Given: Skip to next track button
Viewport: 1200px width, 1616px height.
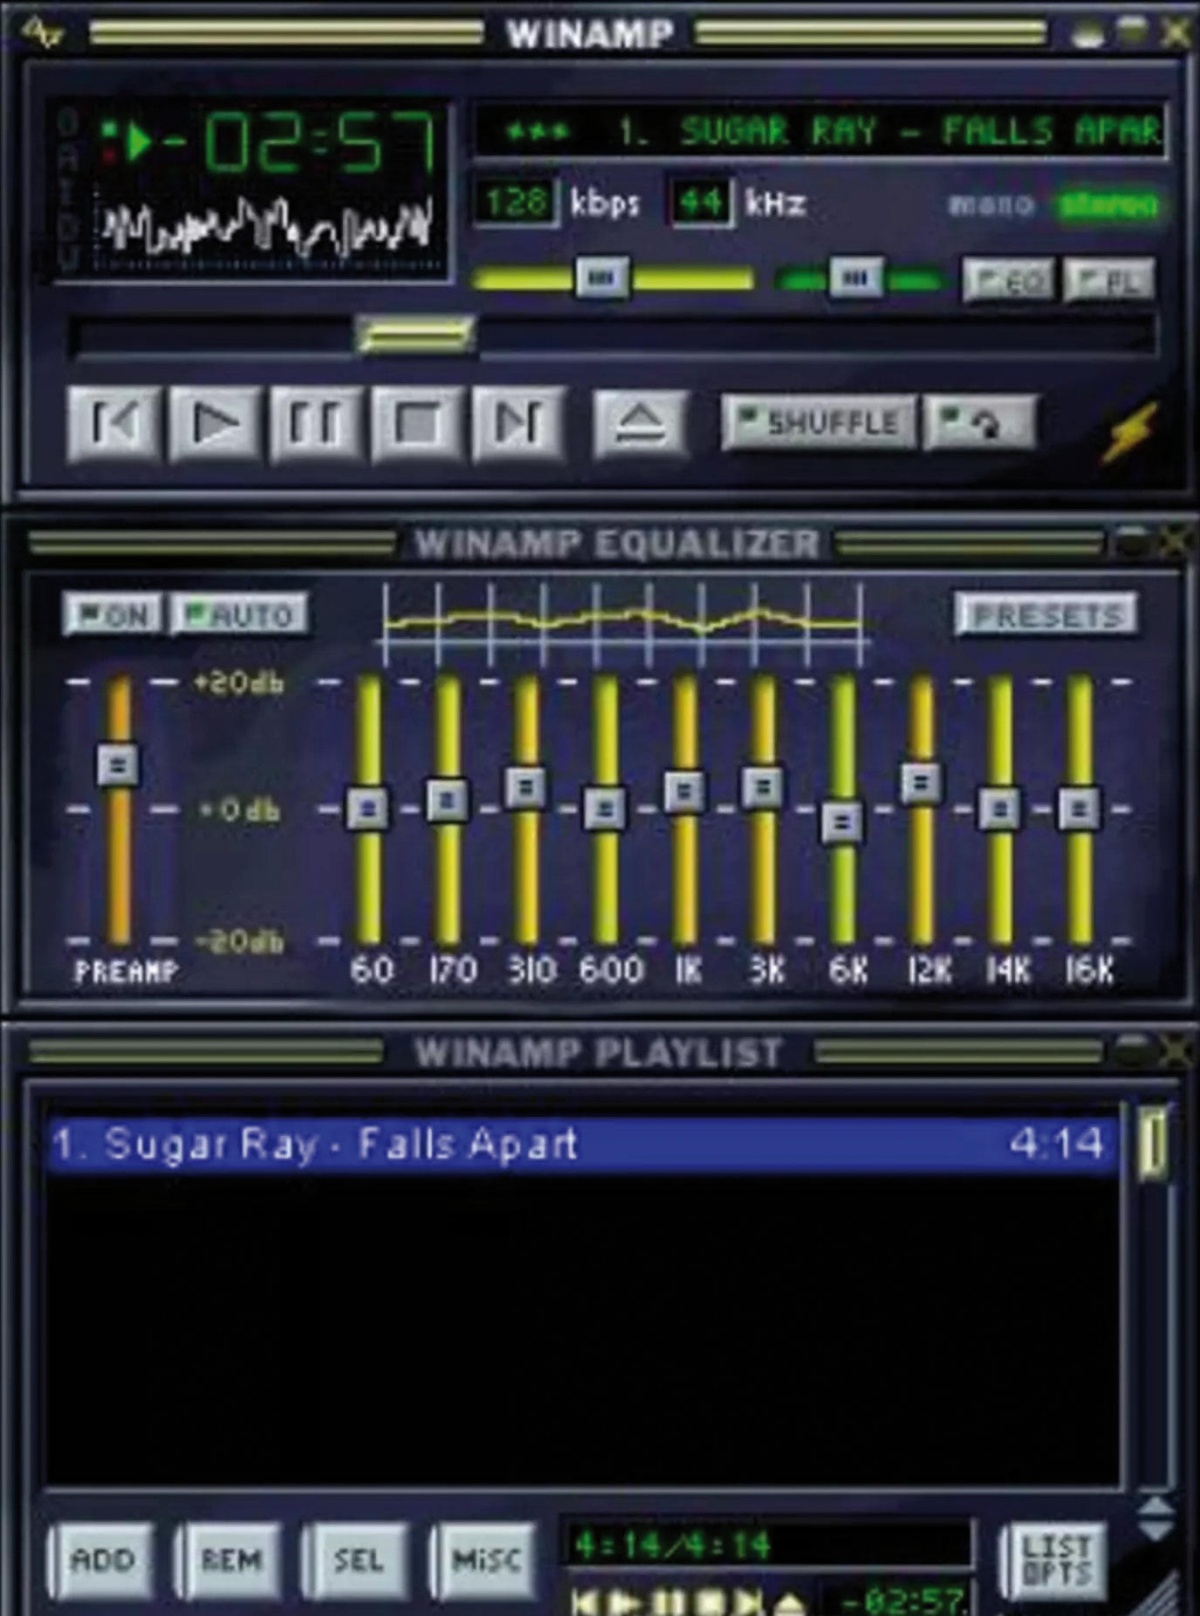Looking at the screenshot, I should click(x=519, y=423).
